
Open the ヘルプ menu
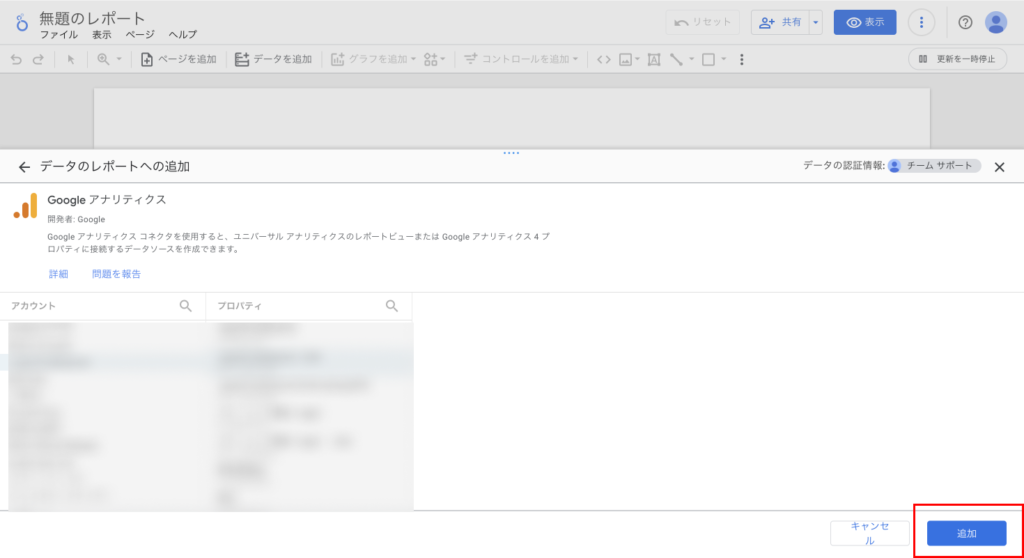coord(182,35)
